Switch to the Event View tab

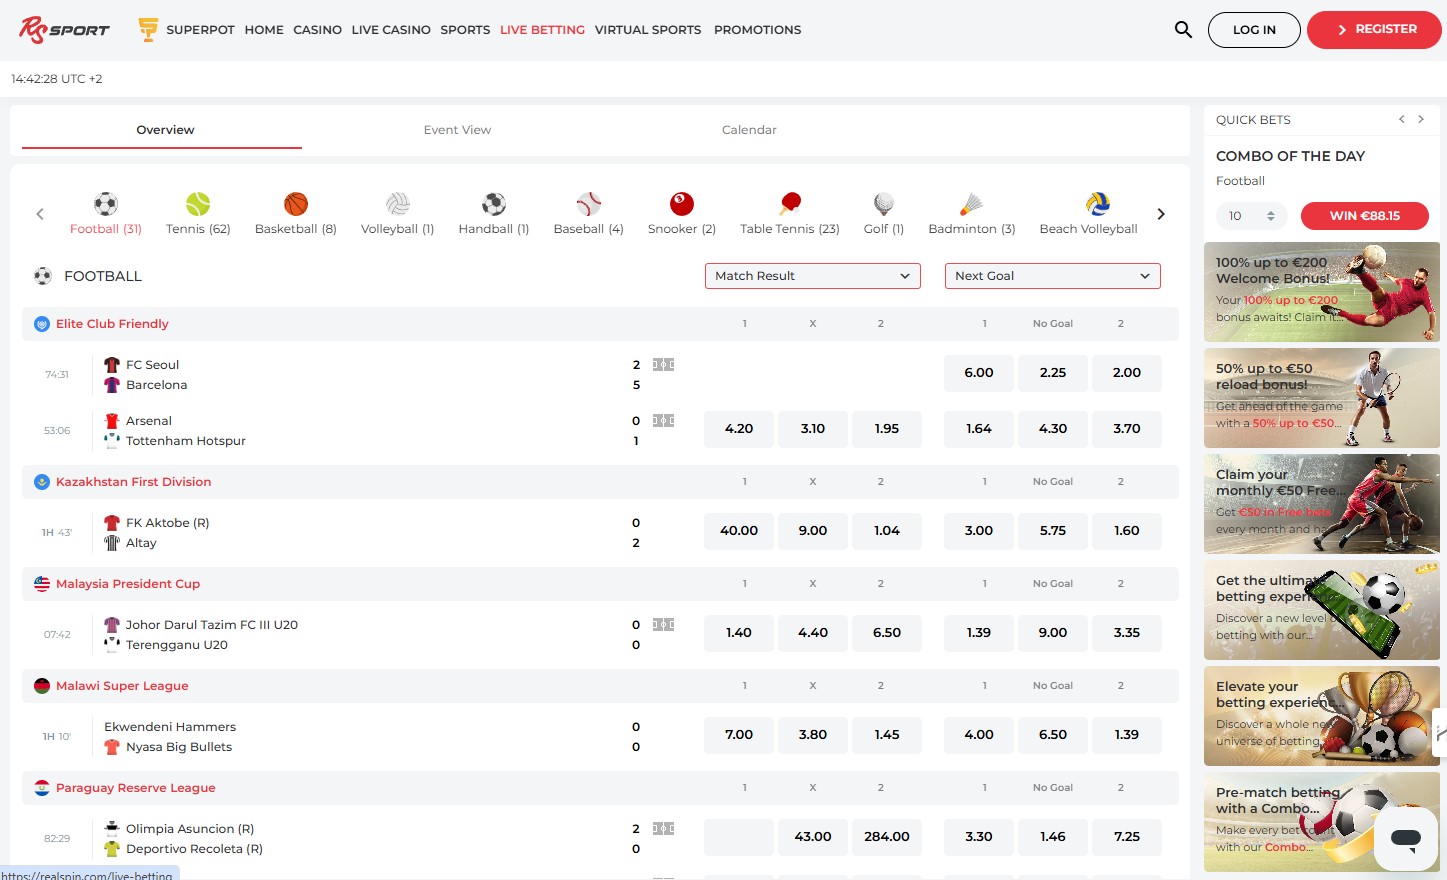[457, 130]
